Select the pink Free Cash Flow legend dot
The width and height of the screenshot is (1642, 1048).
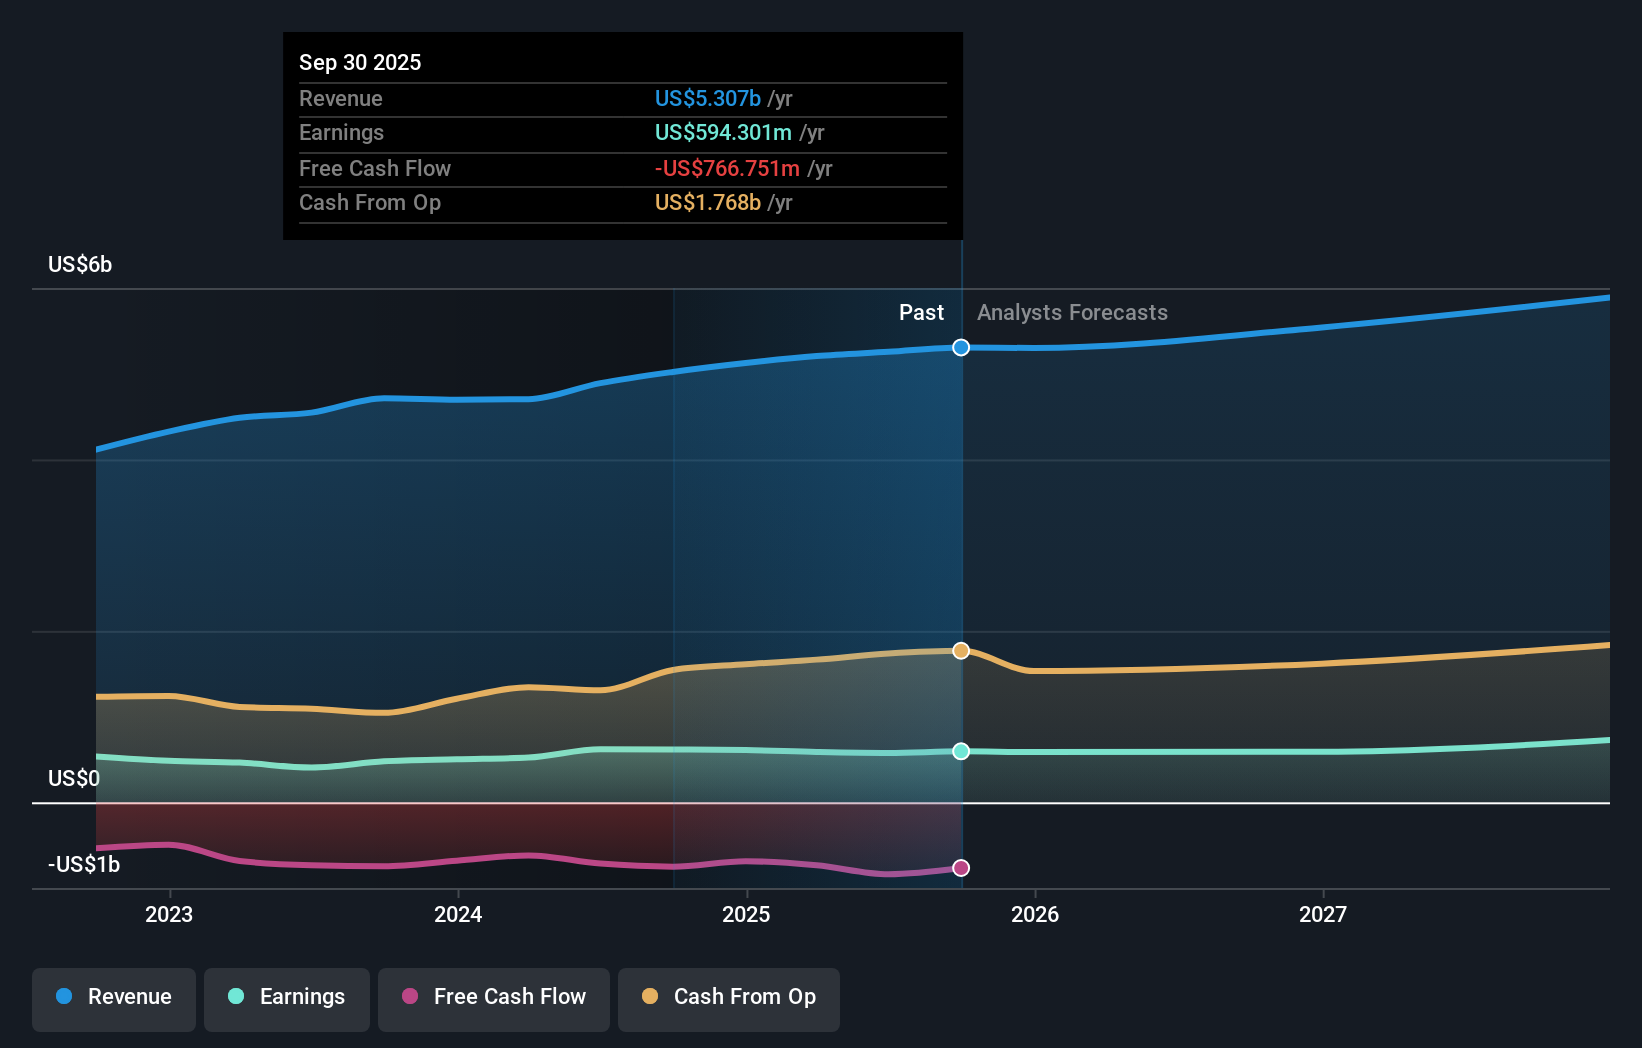409,997
